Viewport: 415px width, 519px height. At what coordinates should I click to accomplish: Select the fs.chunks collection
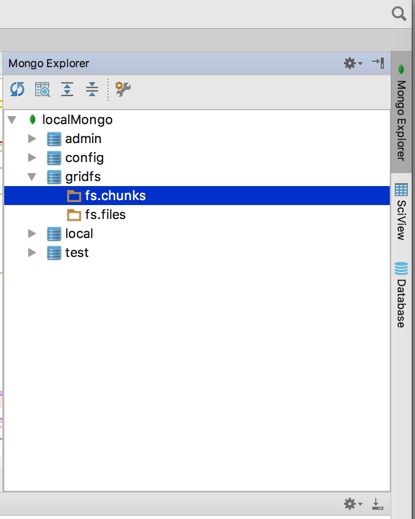click(197, 196)
